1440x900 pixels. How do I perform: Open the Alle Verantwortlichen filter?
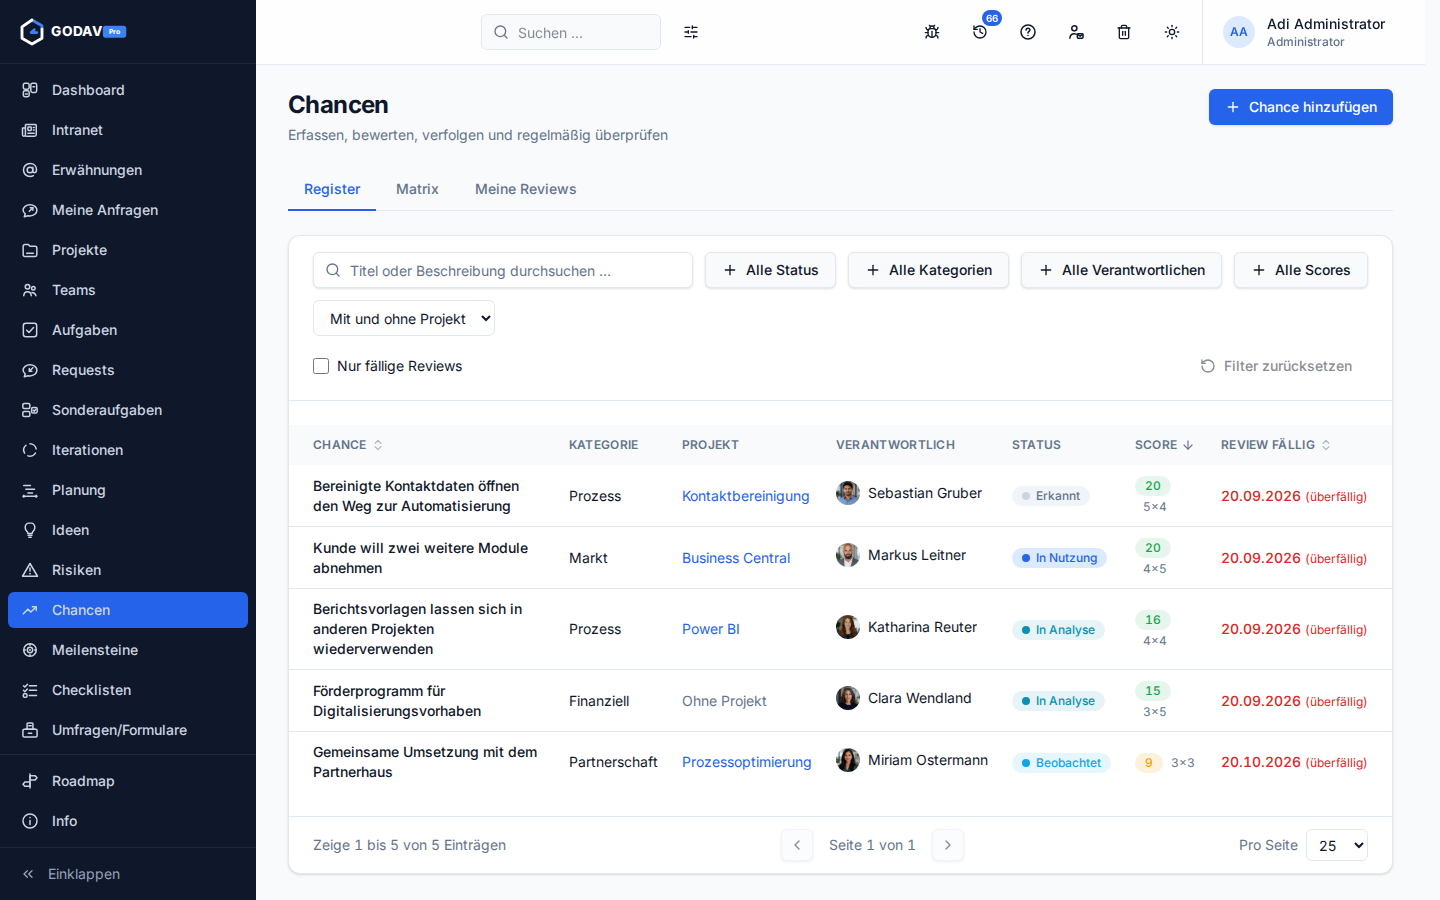1121,270
